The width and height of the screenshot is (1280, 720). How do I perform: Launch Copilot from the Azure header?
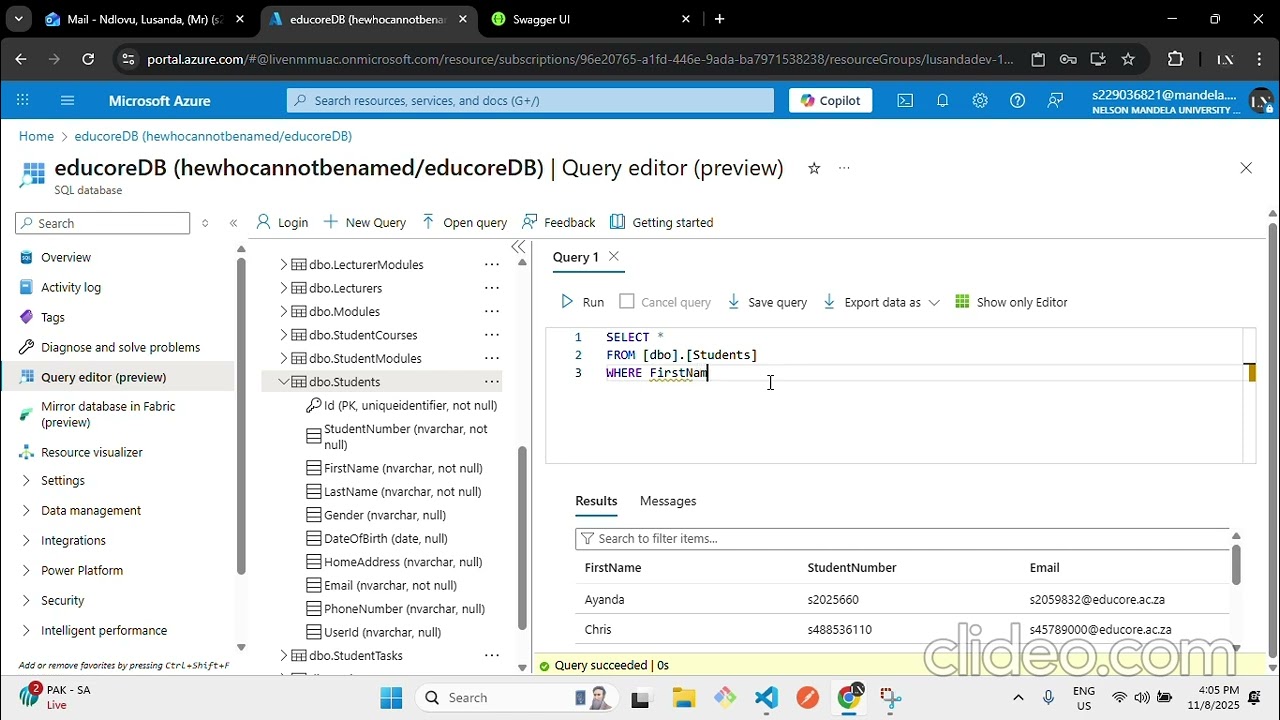coord(830,100)
